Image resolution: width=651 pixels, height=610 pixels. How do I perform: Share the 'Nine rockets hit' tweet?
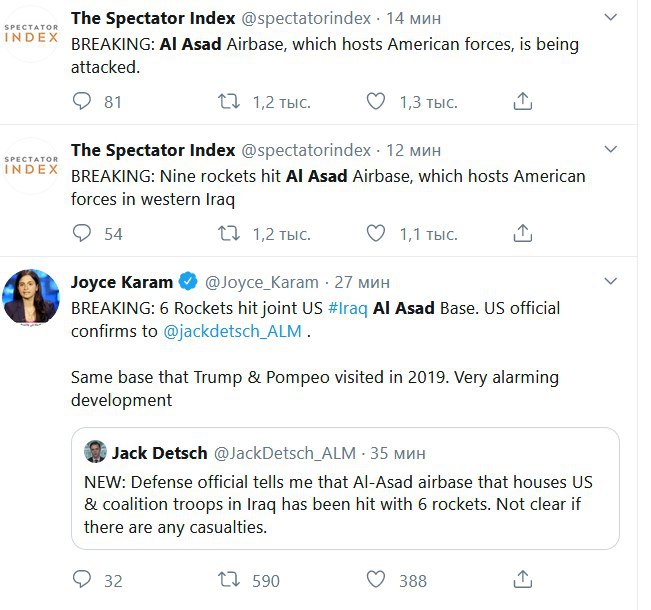[x=522, y=234]
